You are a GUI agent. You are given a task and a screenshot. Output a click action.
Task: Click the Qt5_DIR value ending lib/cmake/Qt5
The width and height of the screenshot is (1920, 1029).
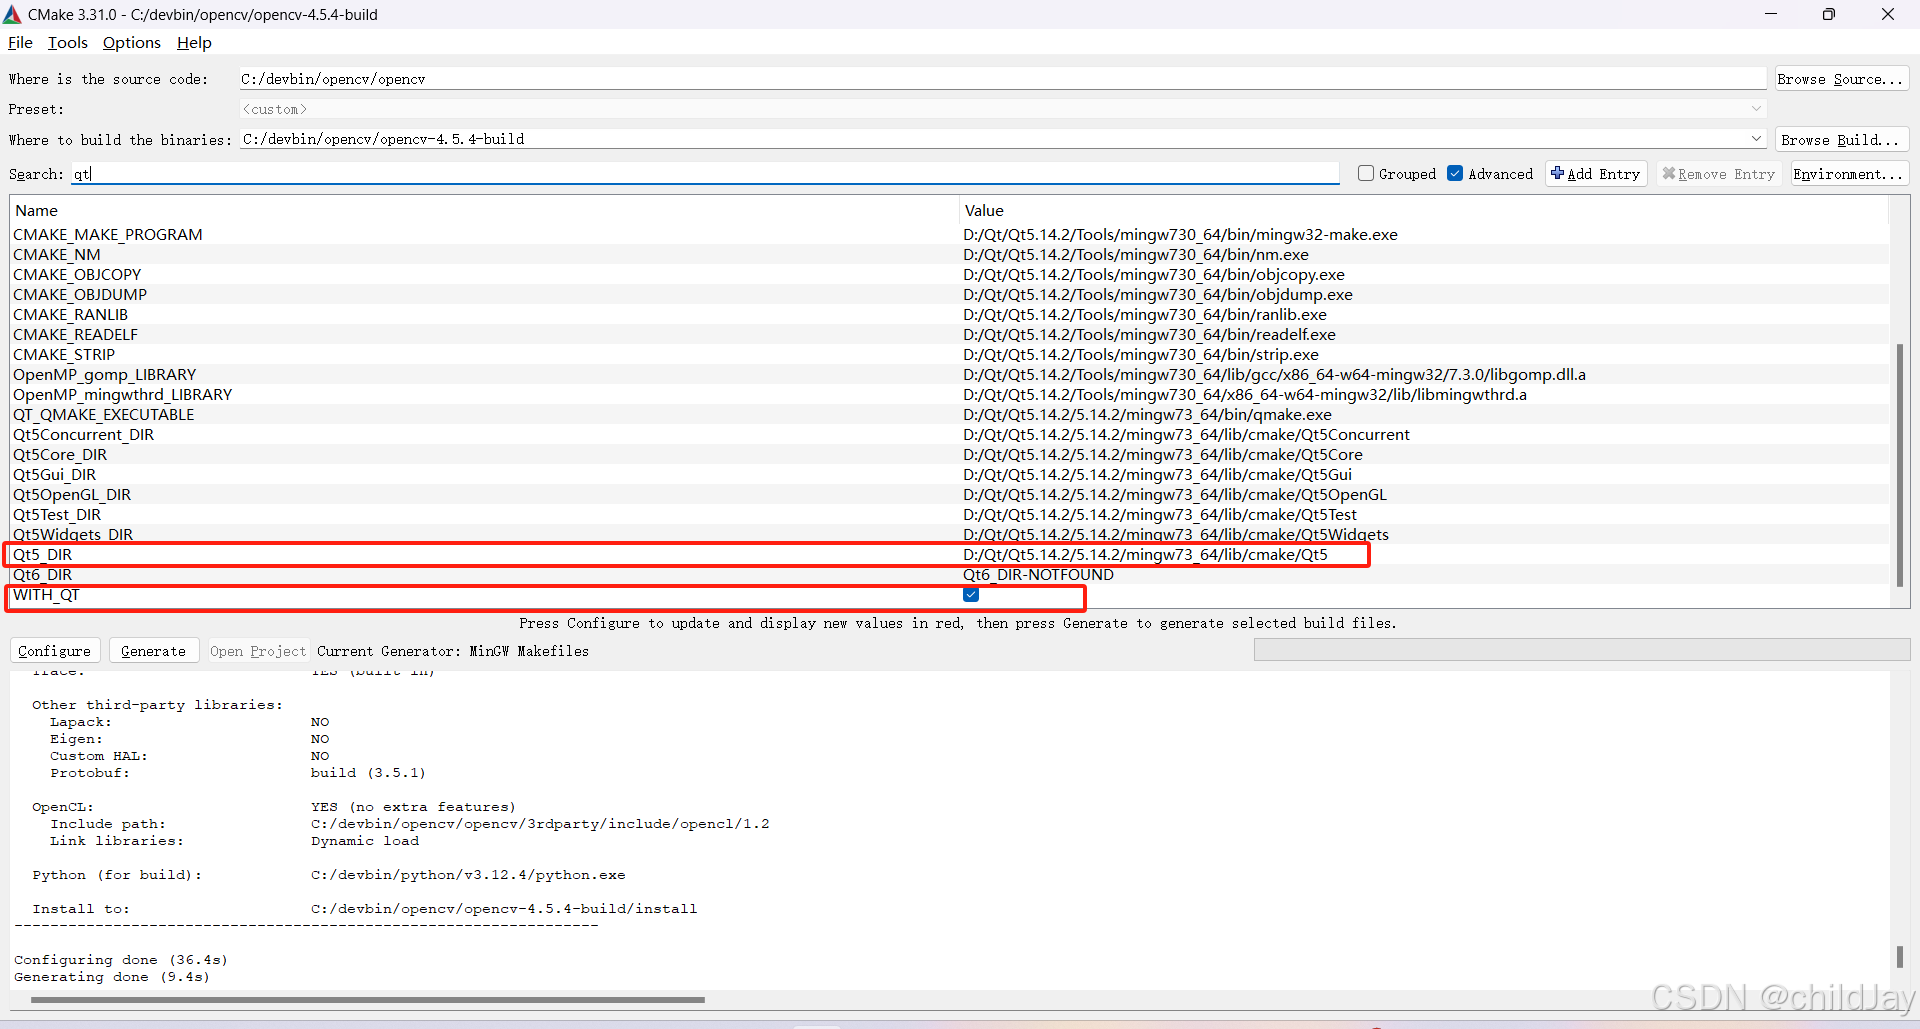(x=1145, y=555)
